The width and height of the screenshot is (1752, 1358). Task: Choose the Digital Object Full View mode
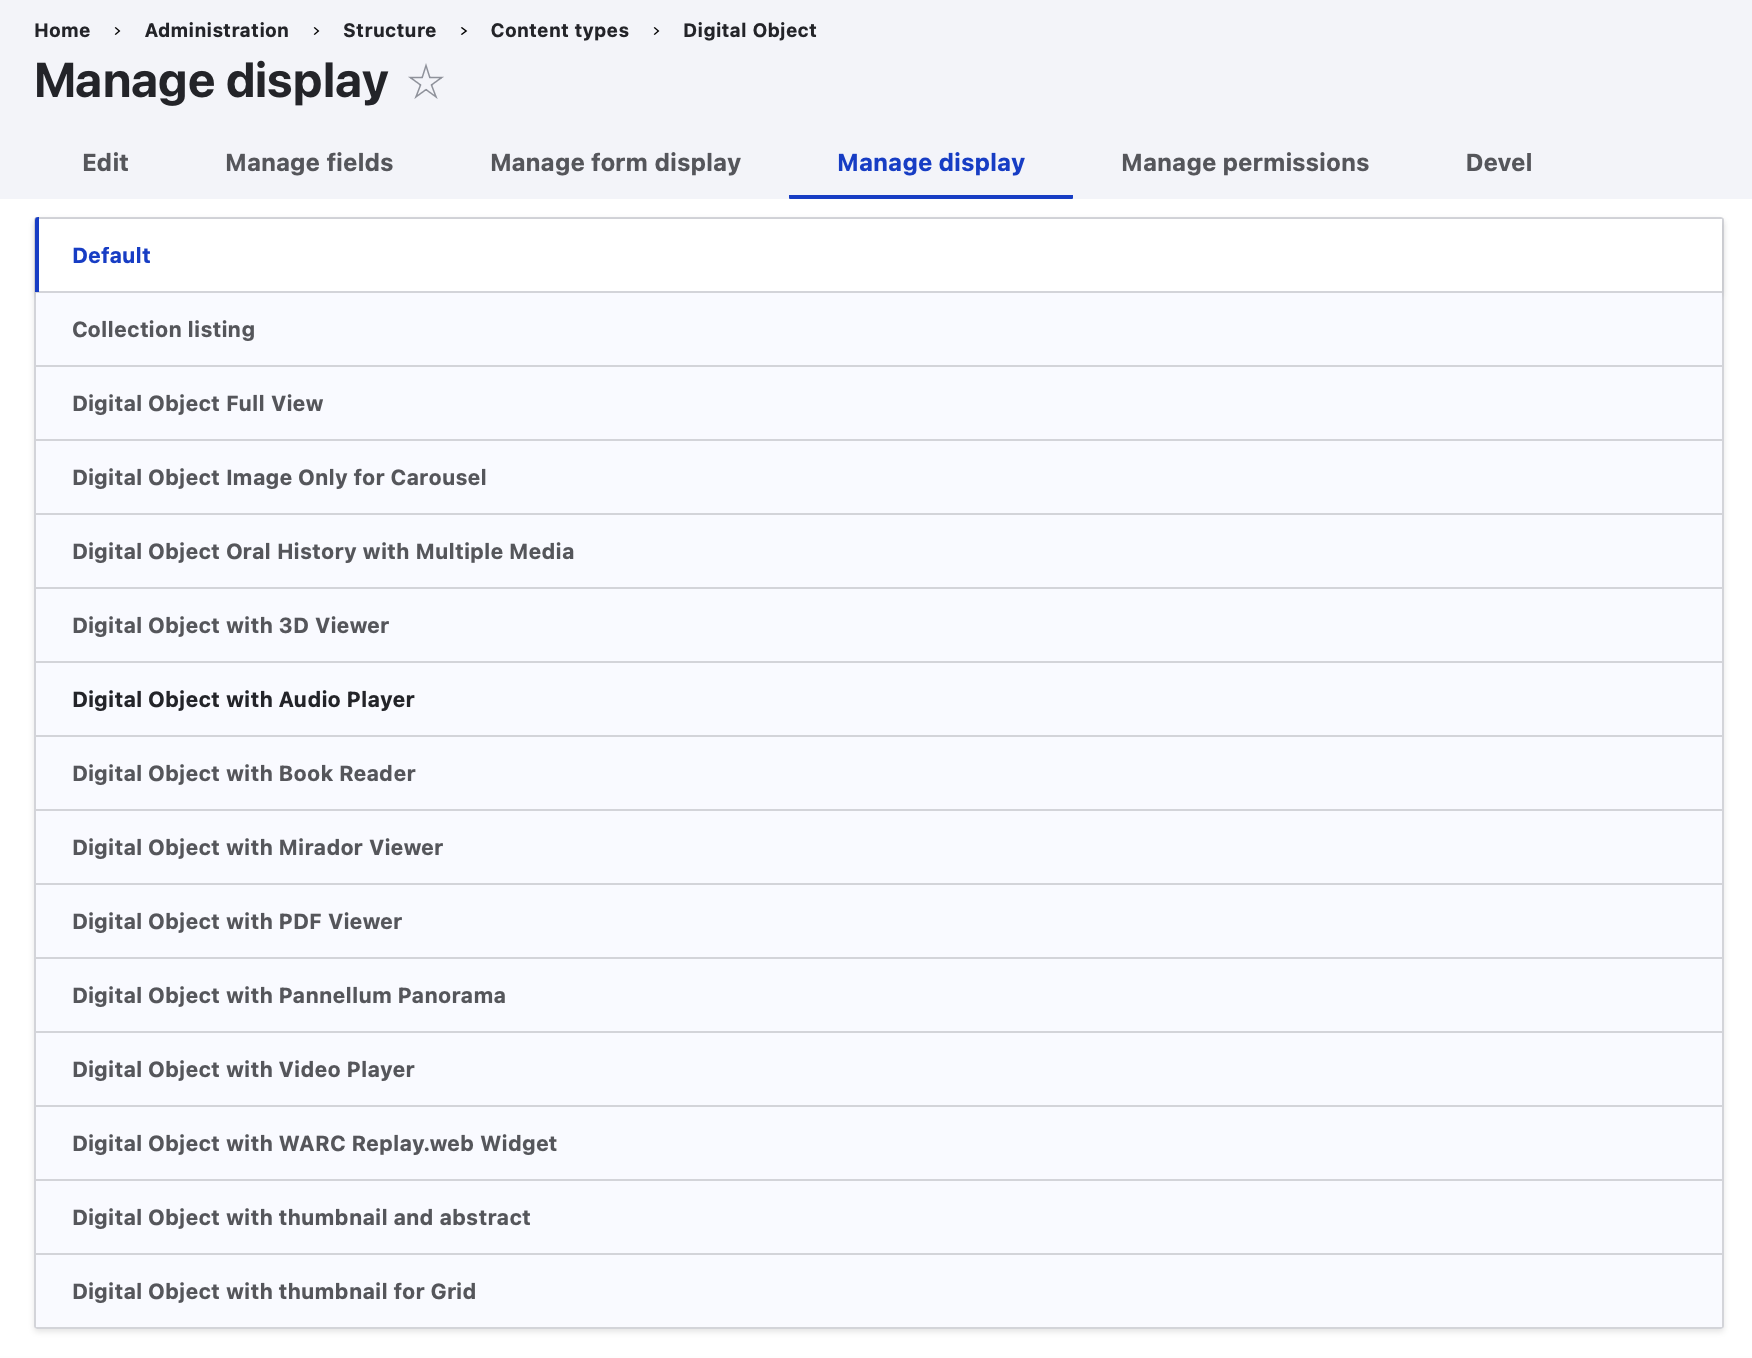tap(197, 404)
